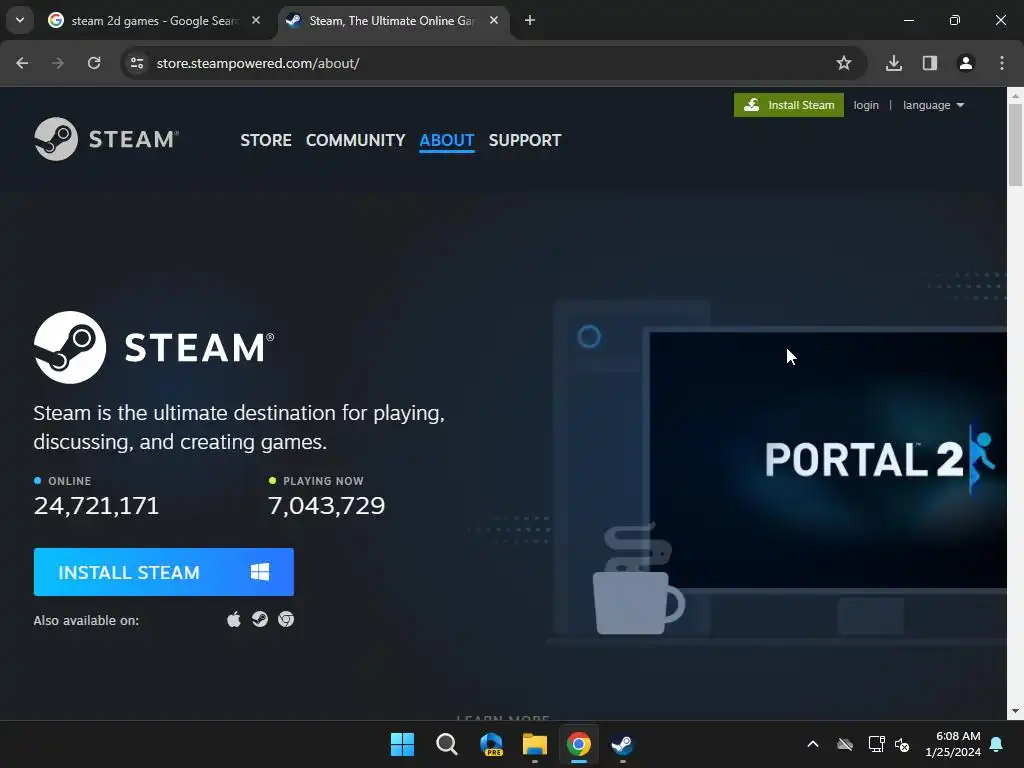This screenshot has width=1024, height=768.
Task: Open the tab search dropdown arrow
Action: [20, 20]
